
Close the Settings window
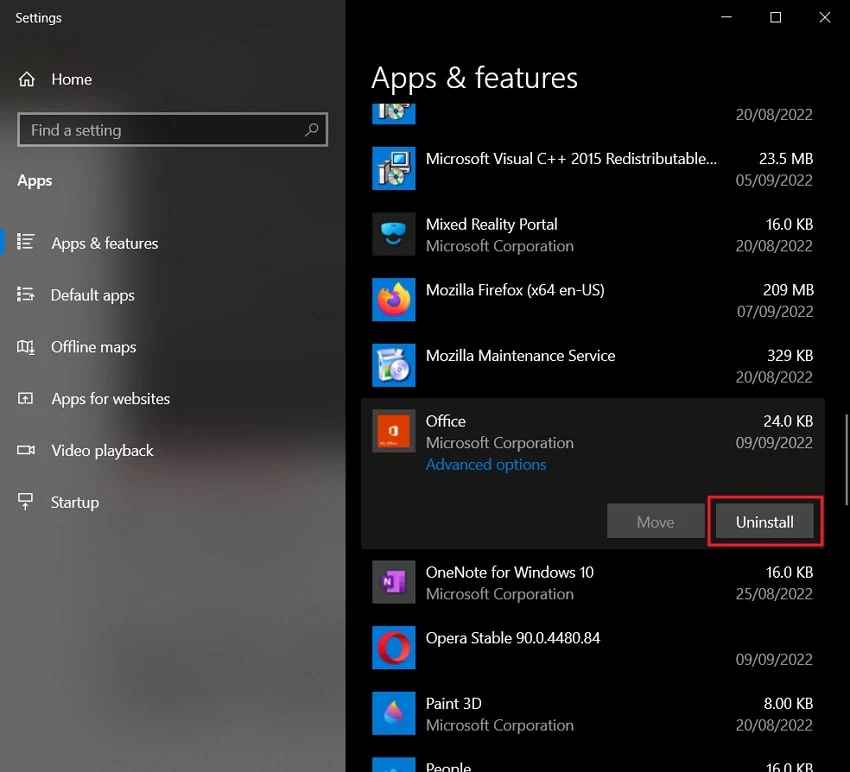(x=825, y=17)
